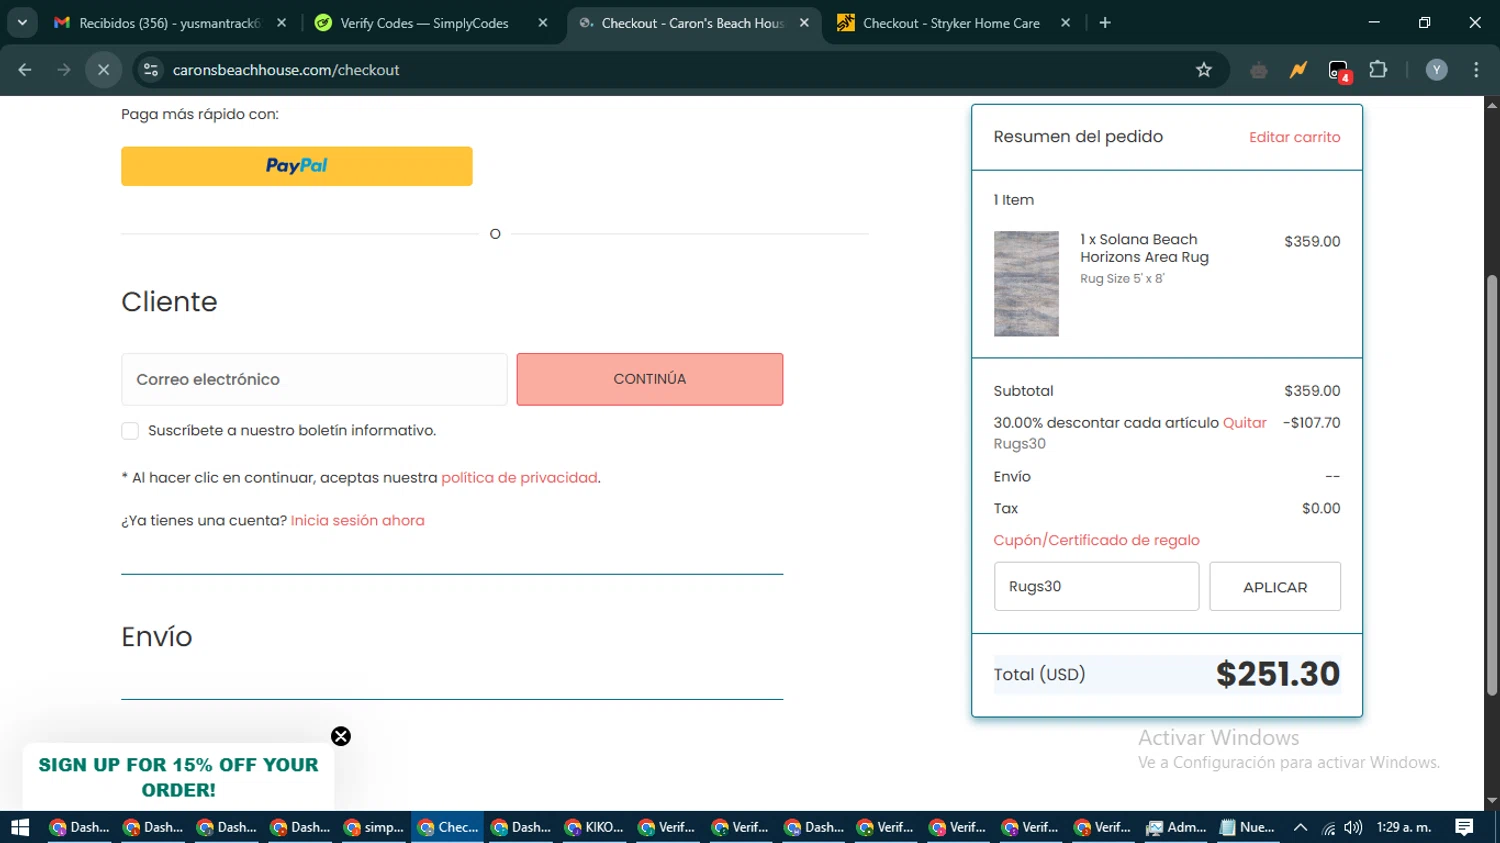Click the discount amount -$107.70
The image size is (1500, 843).
(1312, 423)
